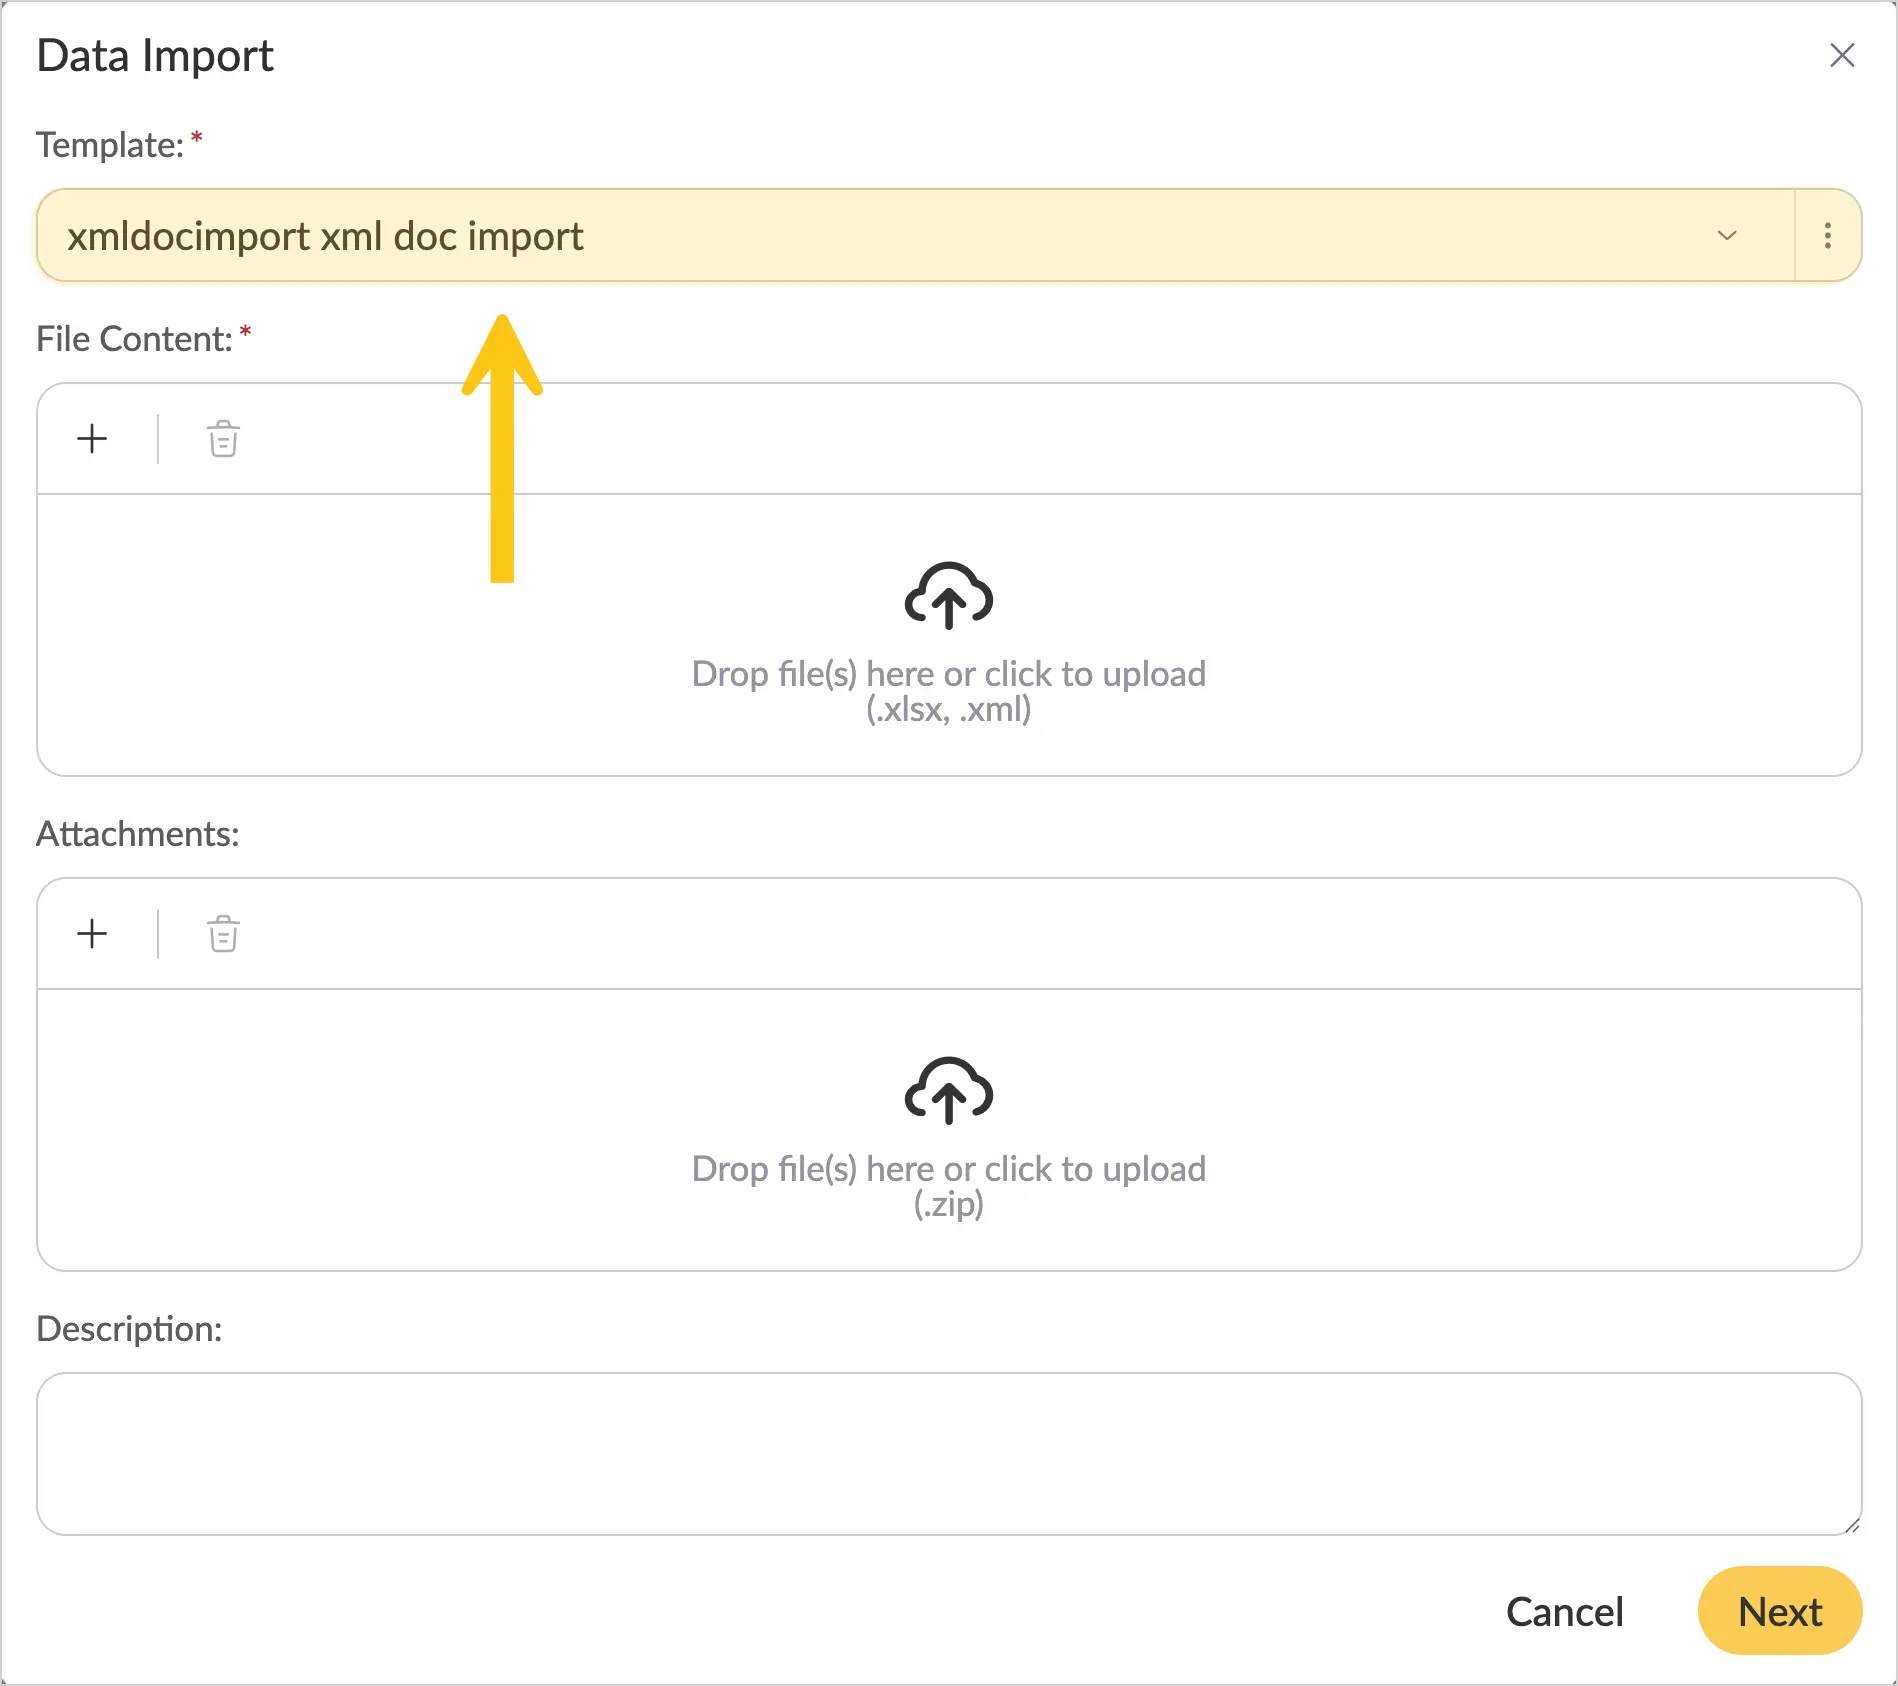Add an attachment with the plus icon
Viewport: 1898px width, 1686px height.
[x=92, y=933]
